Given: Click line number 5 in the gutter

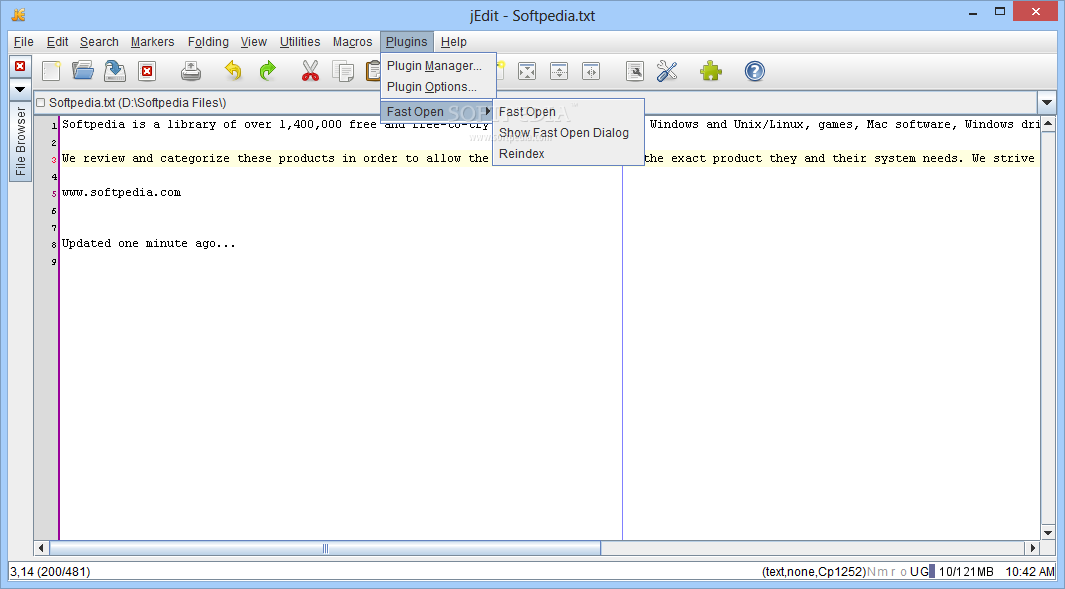Looking at the screenshot, I should coord(54,194).
